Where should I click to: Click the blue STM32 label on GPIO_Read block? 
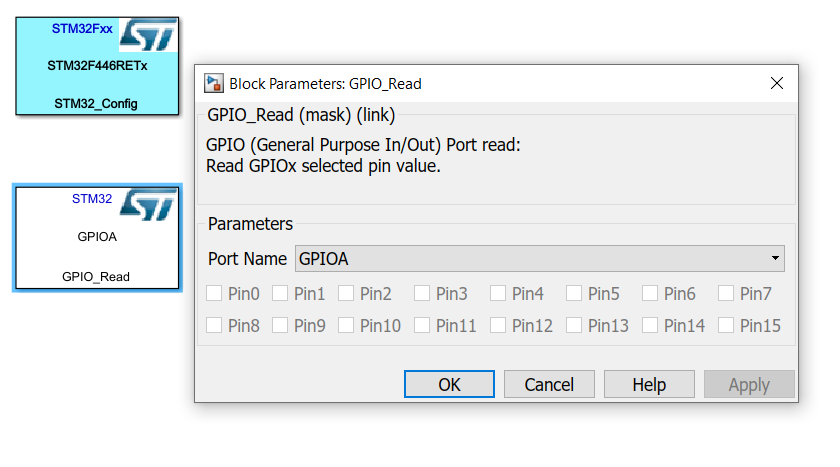click(x=92, y=199)
